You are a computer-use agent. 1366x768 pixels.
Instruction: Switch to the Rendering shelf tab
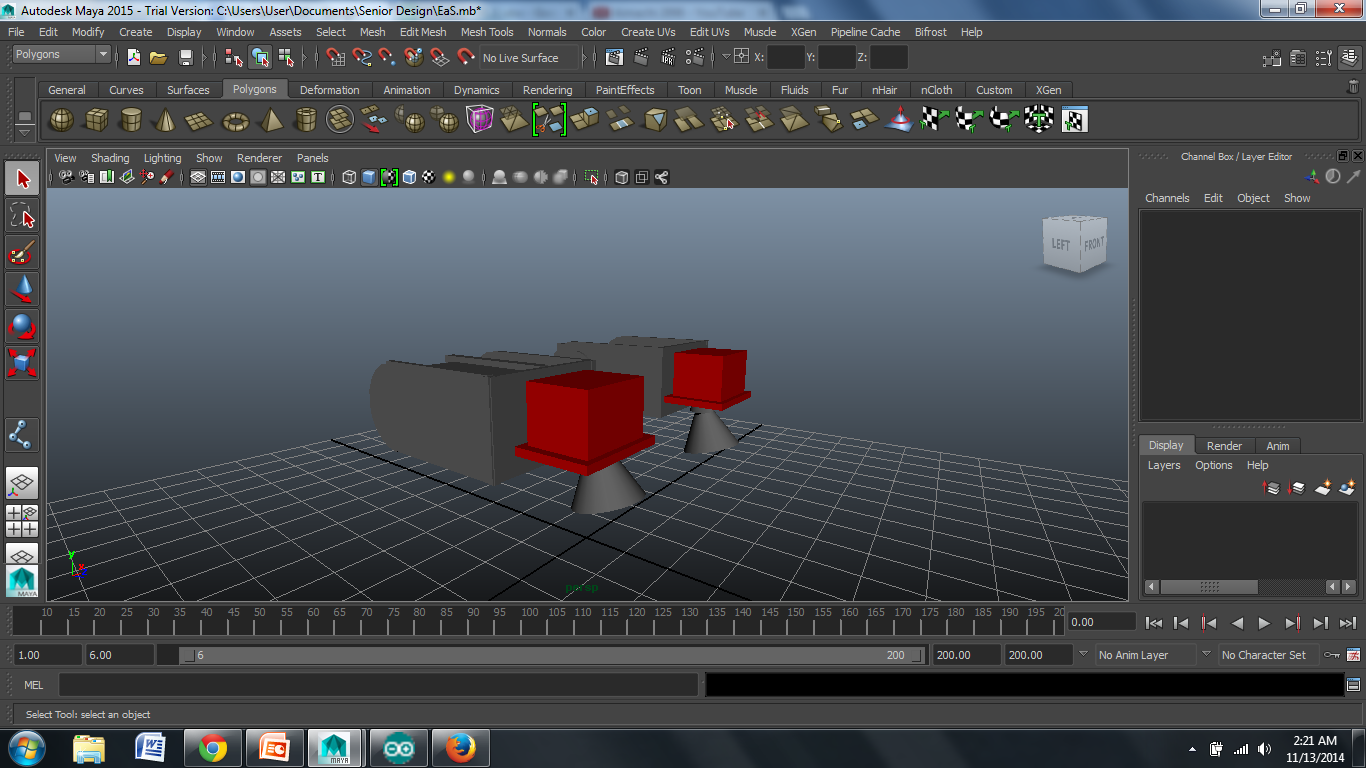547,90
